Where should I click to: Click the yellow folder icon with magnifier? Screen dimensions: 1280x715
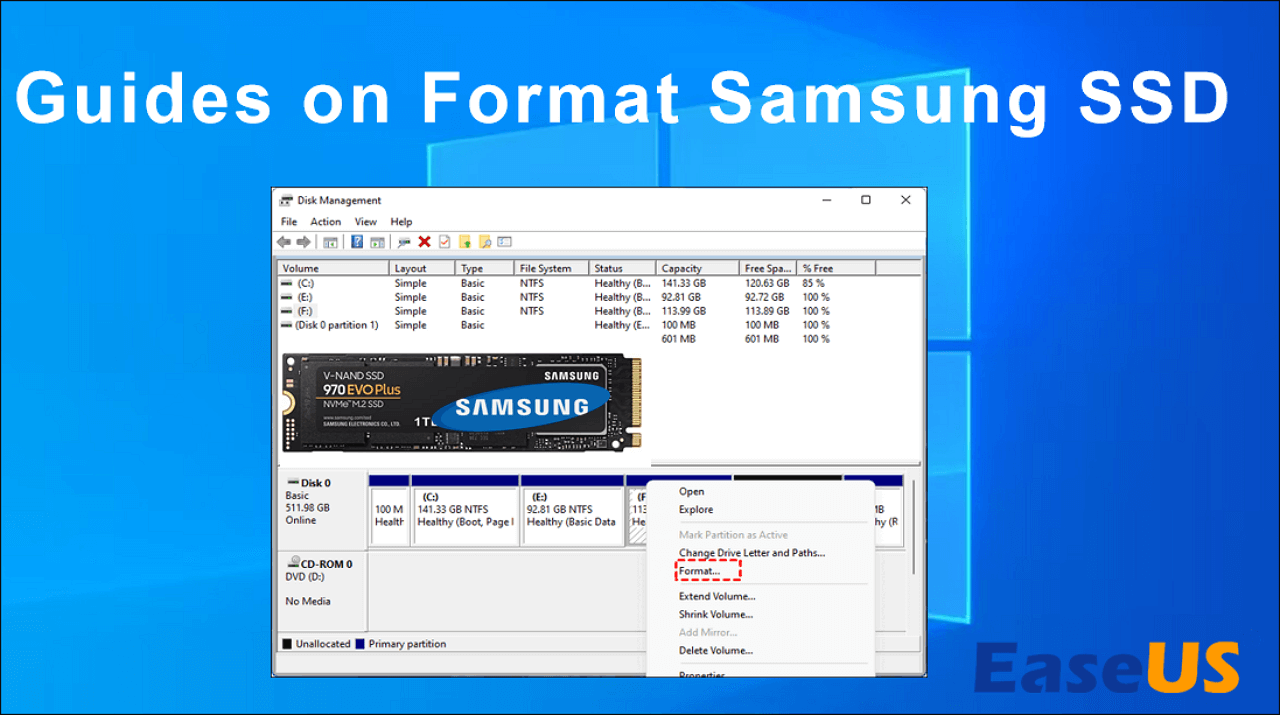click(x=485, y=242)
